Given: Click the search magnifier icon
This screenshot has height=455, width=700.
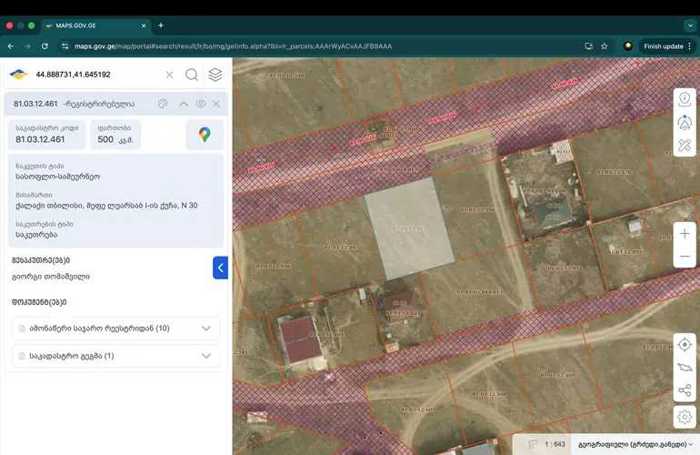Looking at the screenshot, I should click(x=191, y=74).
